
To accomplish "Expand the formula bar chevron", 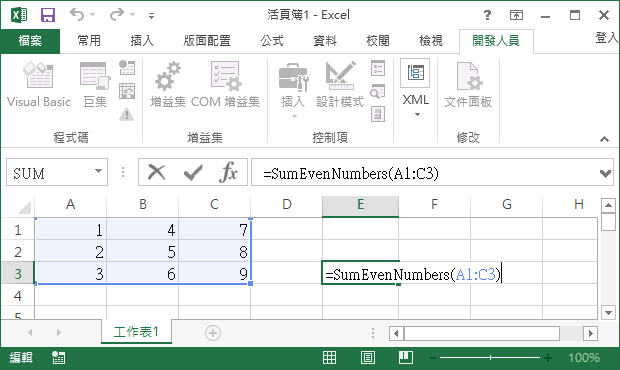I will 605,173.
